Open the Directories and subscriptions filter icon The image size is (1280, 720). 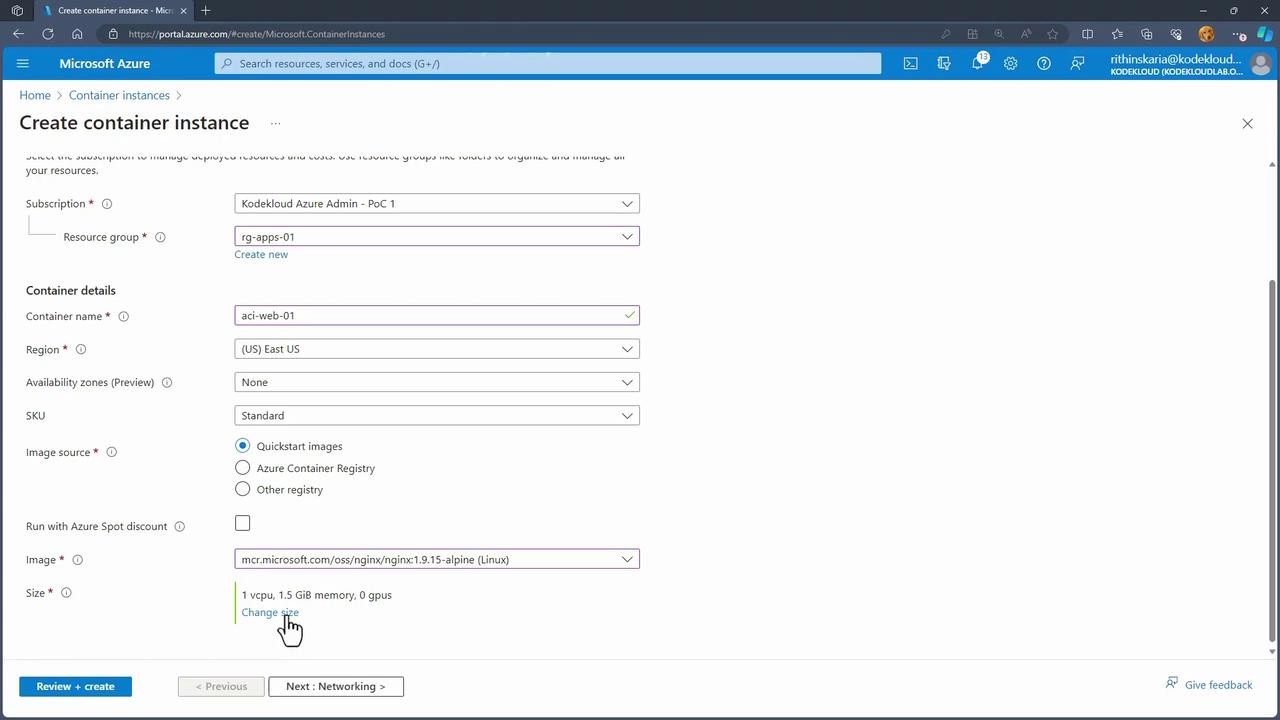(x=943, y=63)
